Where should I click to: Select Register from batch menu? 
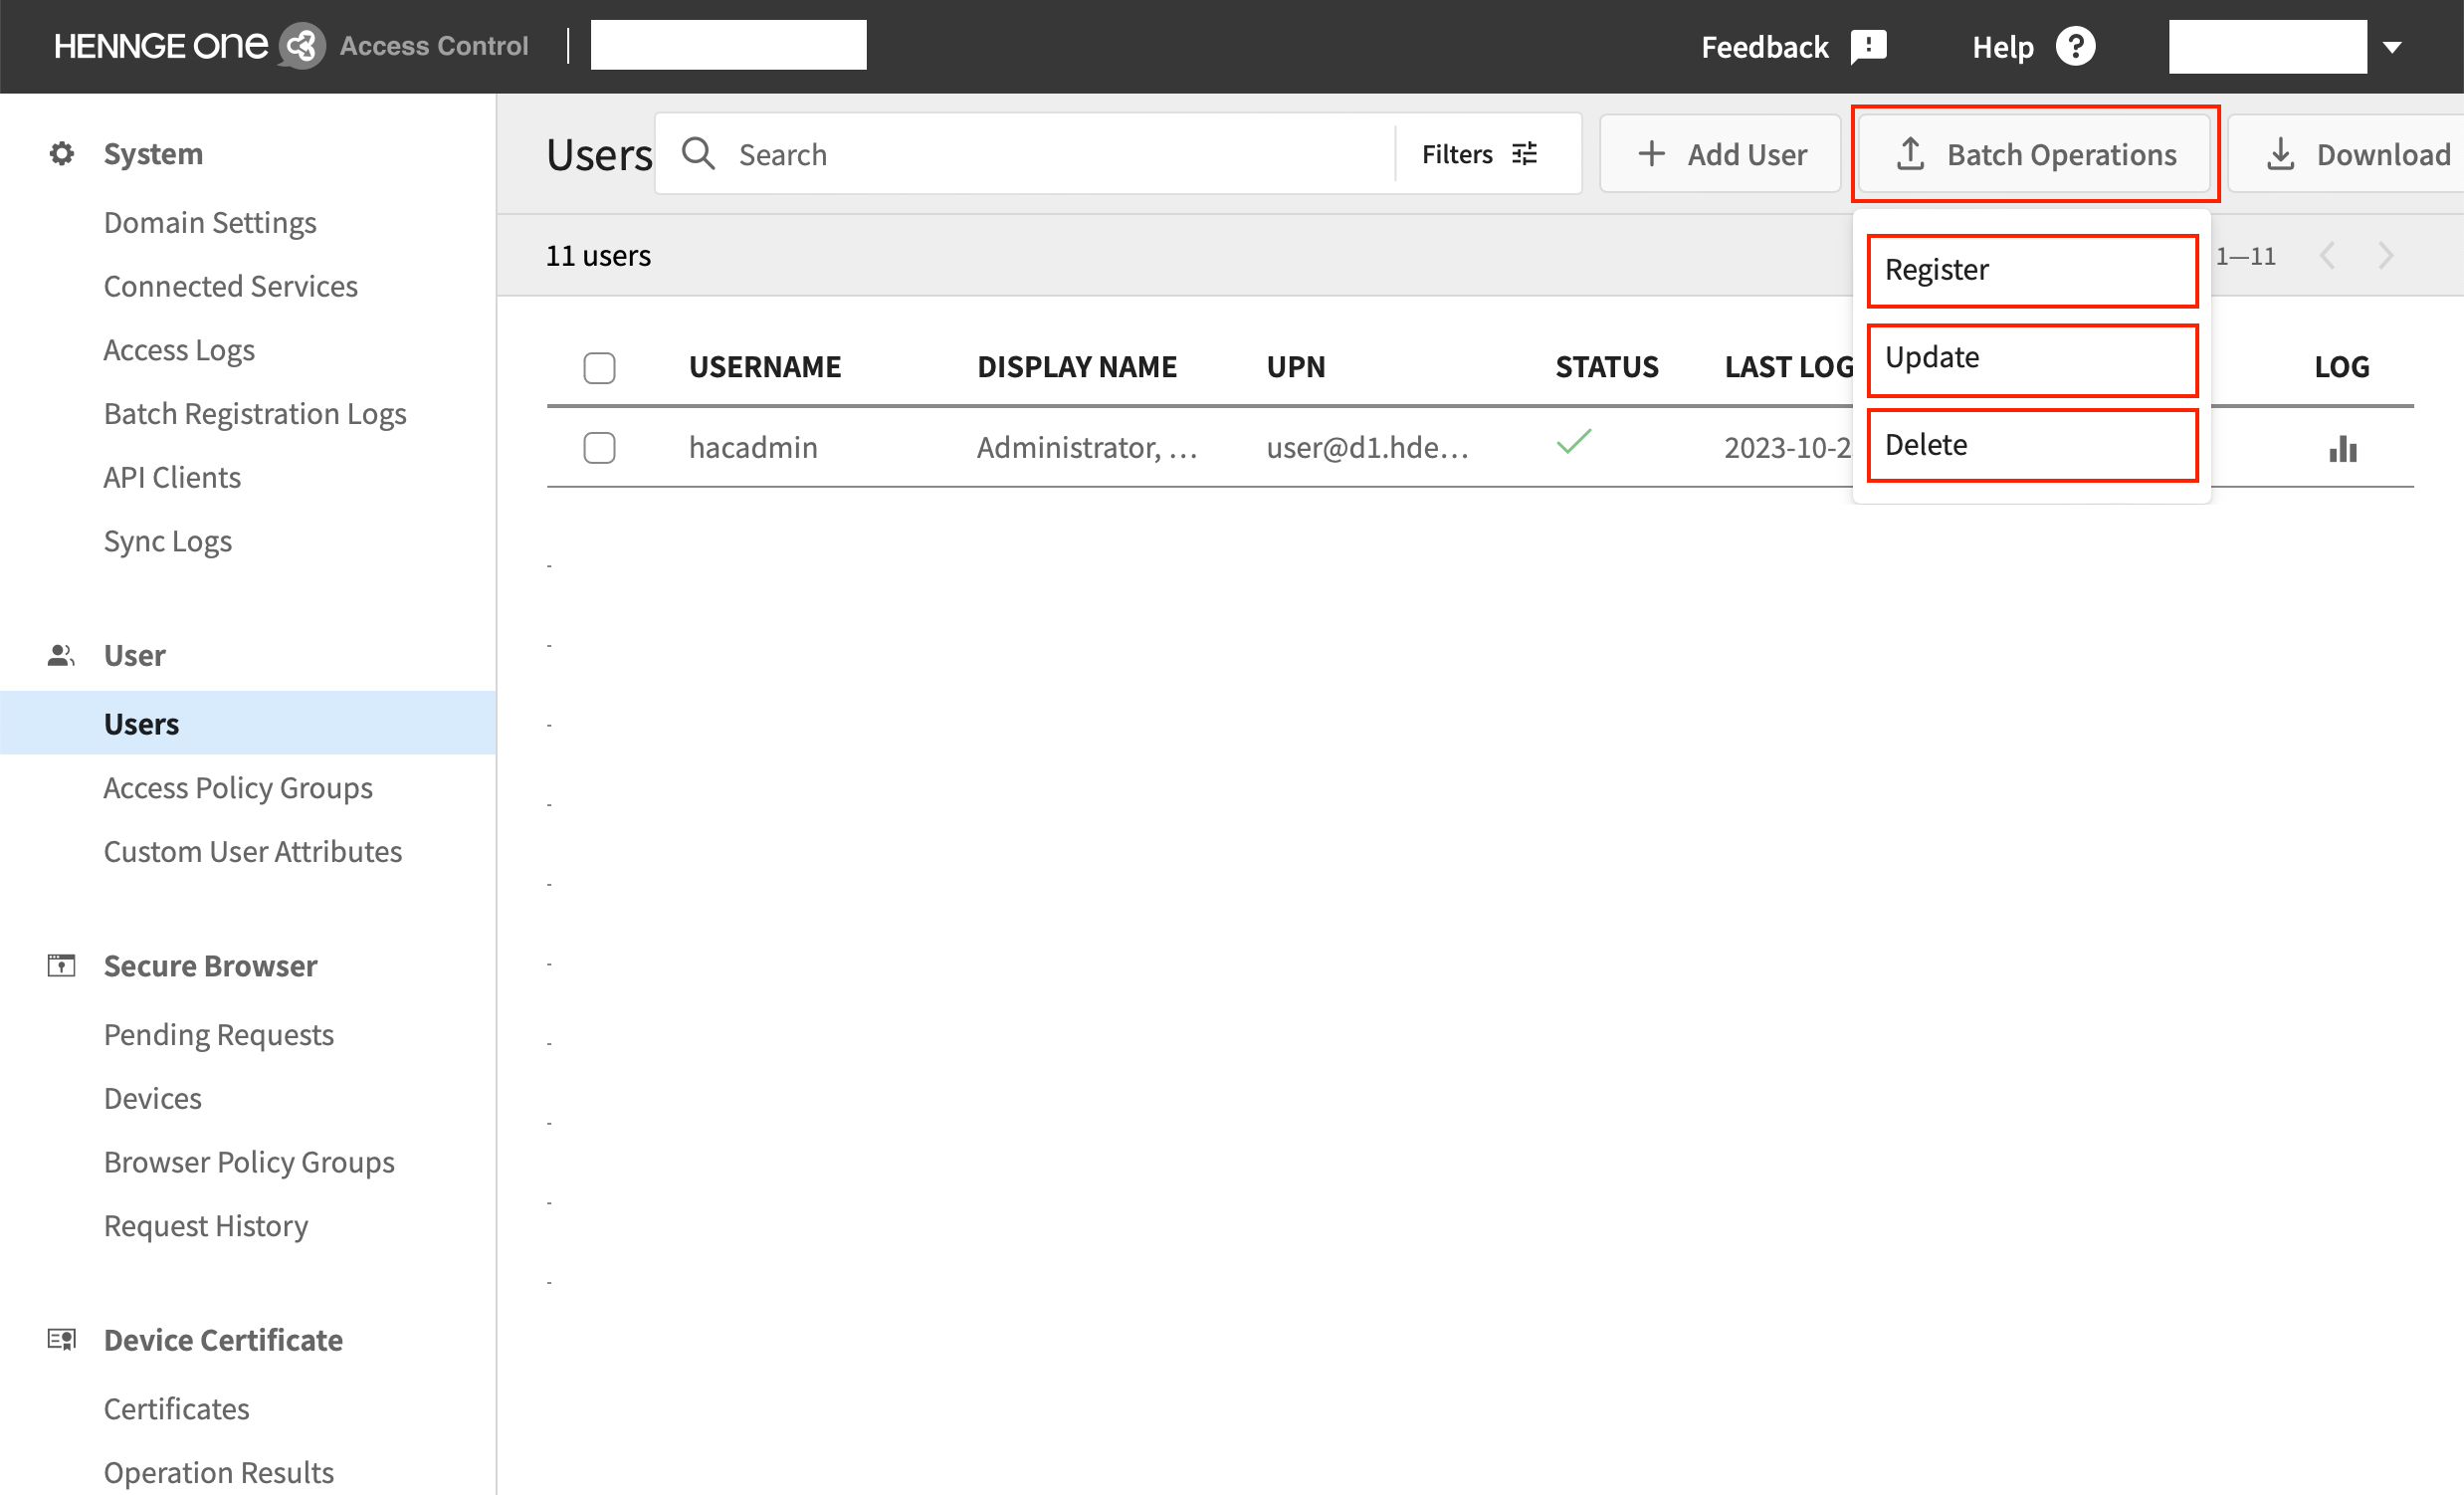click(x=2032, y=270)
